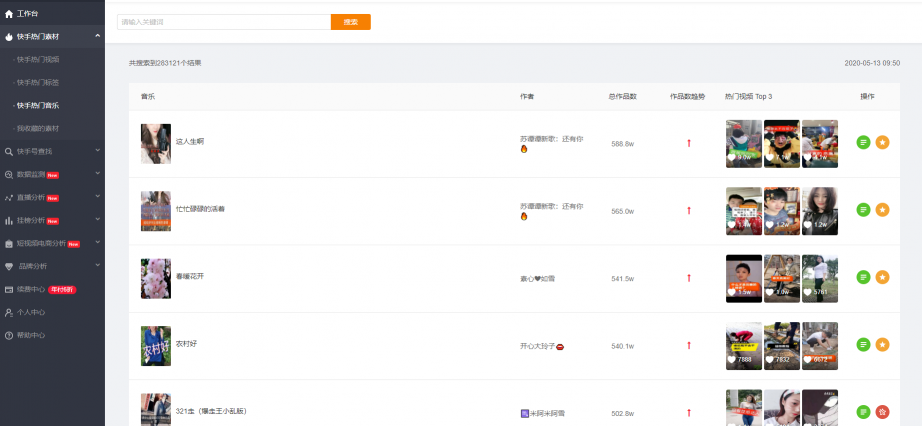Click the 数据监测 monitoring icon
The image size is (922, 426).
click(x=9, y=175)
